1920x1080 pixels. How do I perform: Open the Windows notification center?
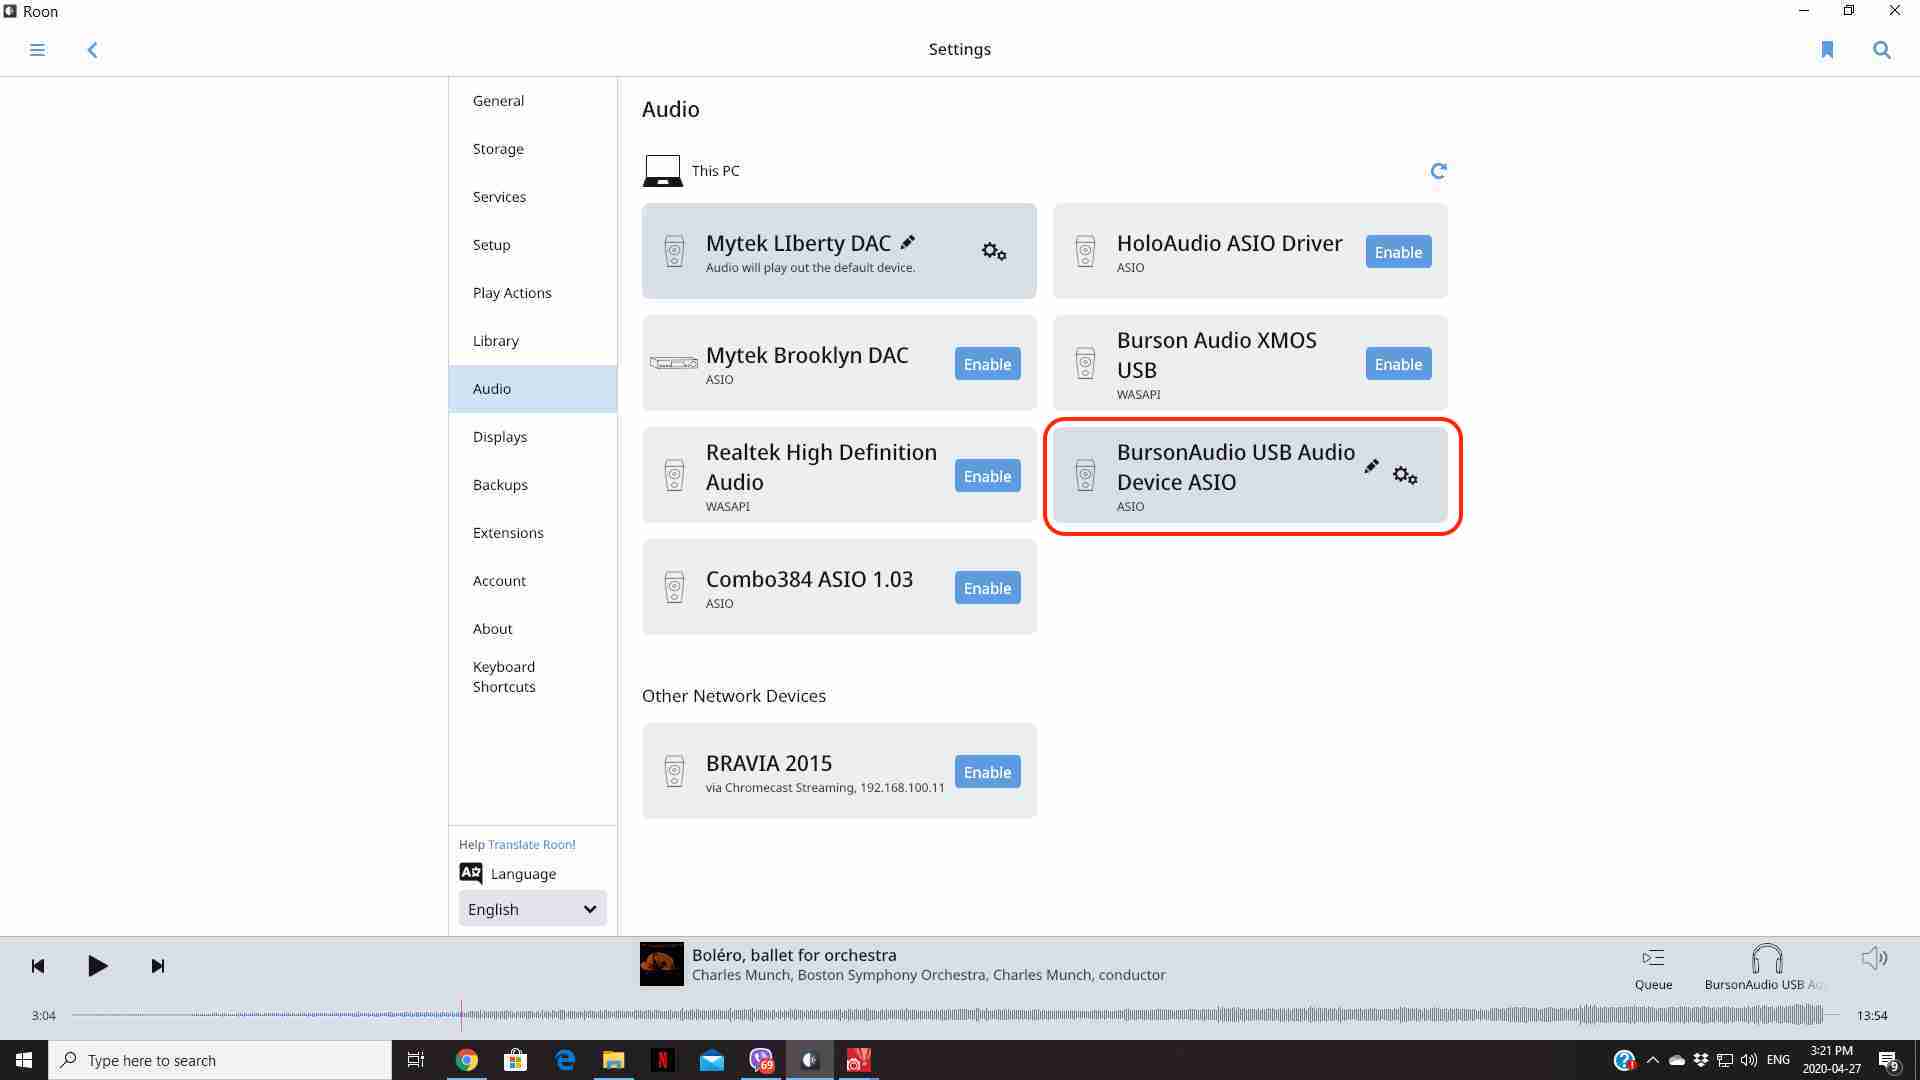click(1889, 1060)
